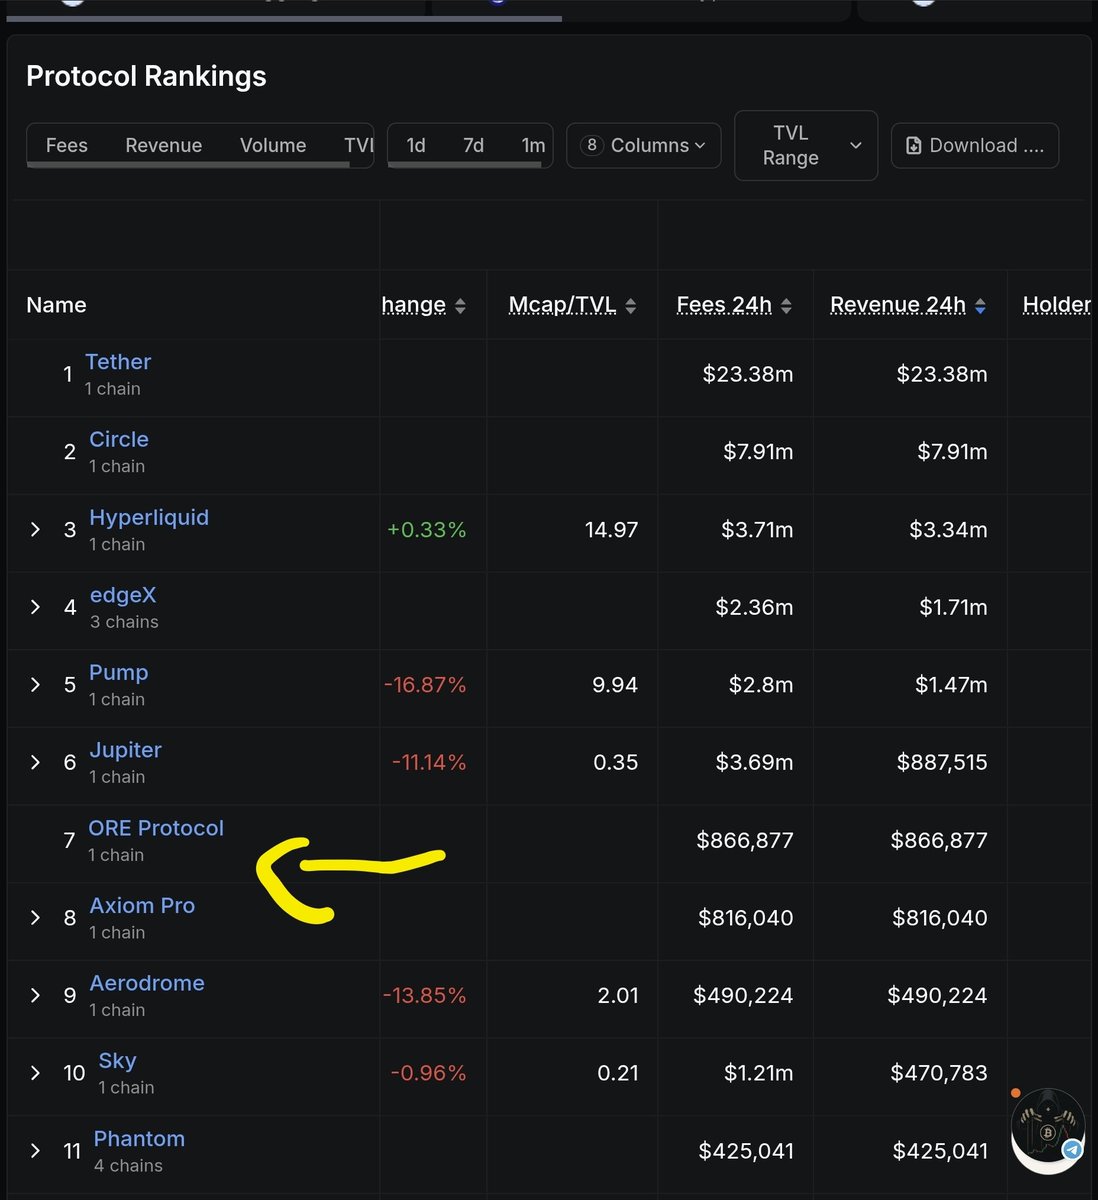
Task: Switch to the Fees tab
Action: click(67, 145)
